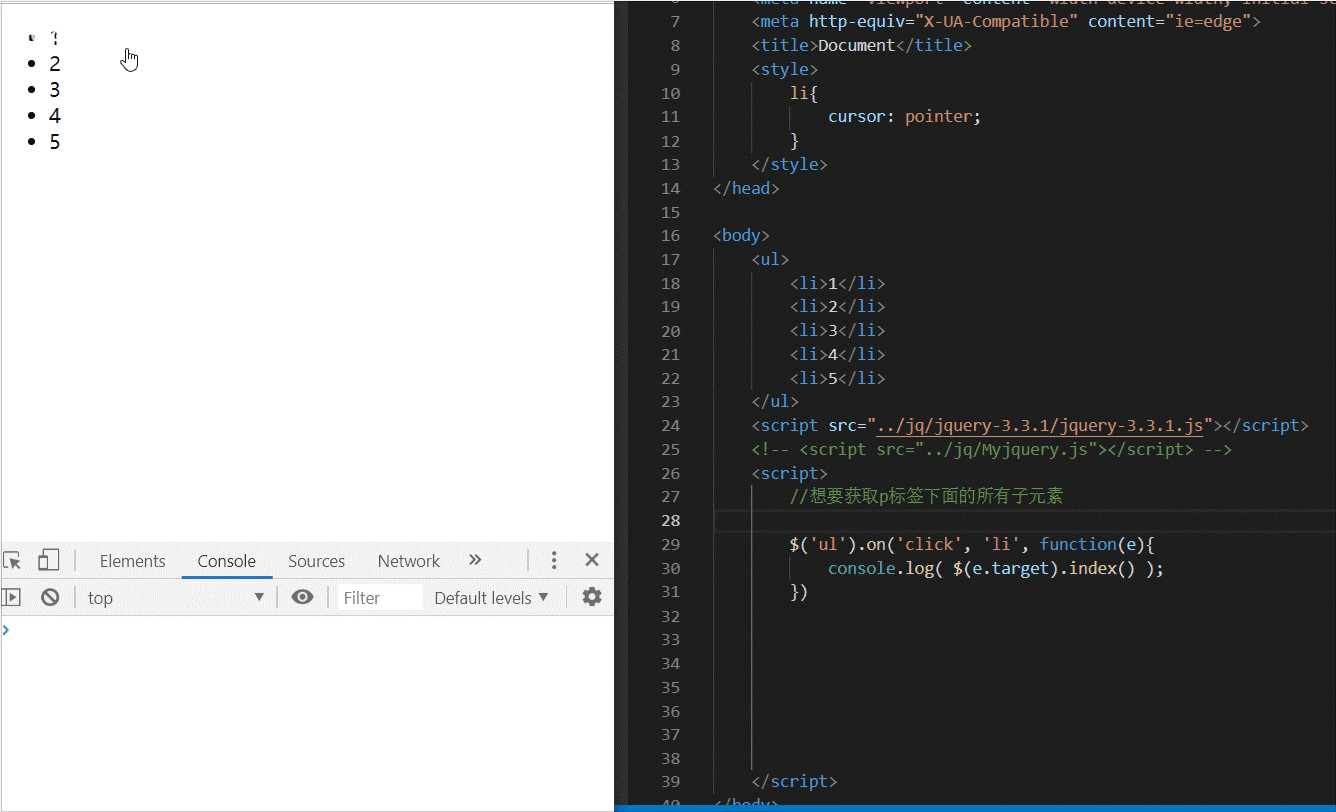This screenshot has width=1336, height=812.
Task: Open DevTools three-dot menu
Action: [x=554, y=561]
